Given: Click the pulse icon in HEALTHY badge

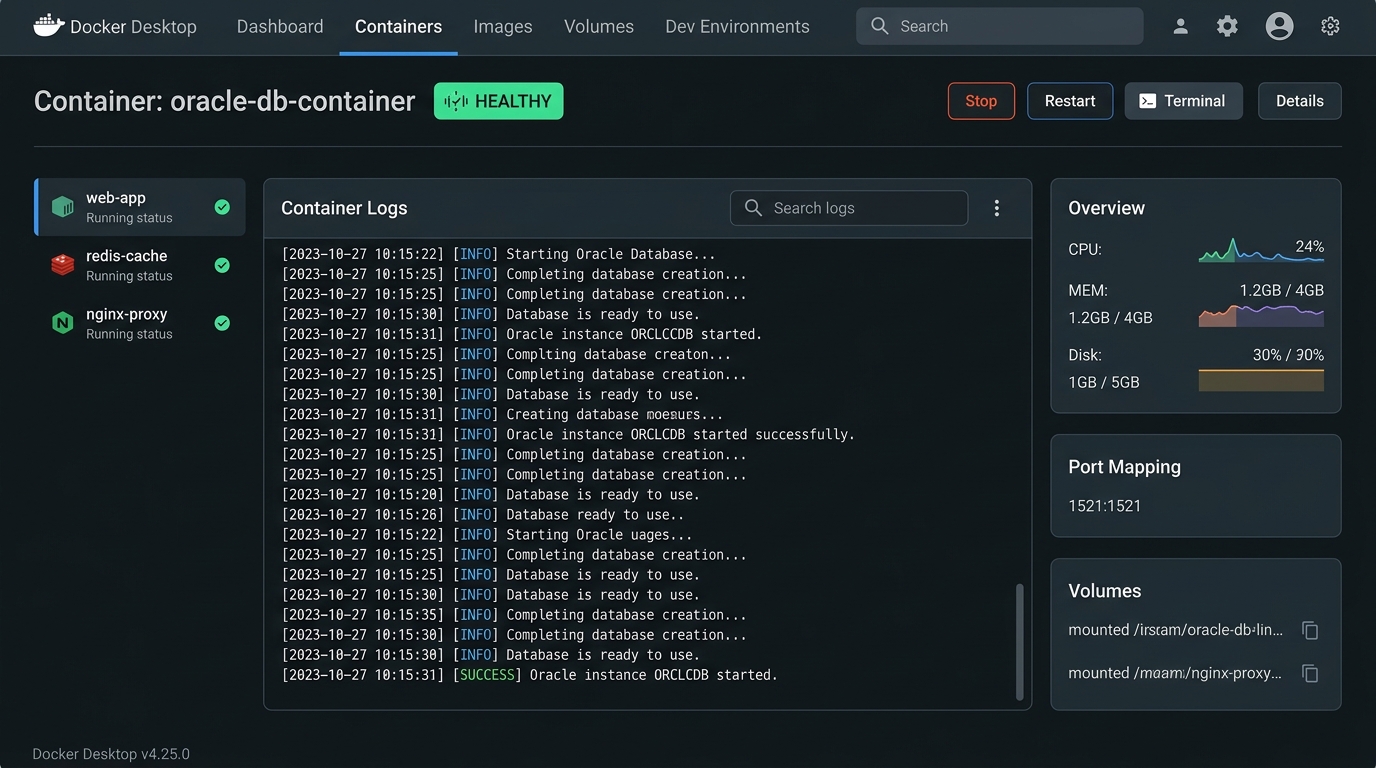Looking at the screenshot, I should click(456, 101).
